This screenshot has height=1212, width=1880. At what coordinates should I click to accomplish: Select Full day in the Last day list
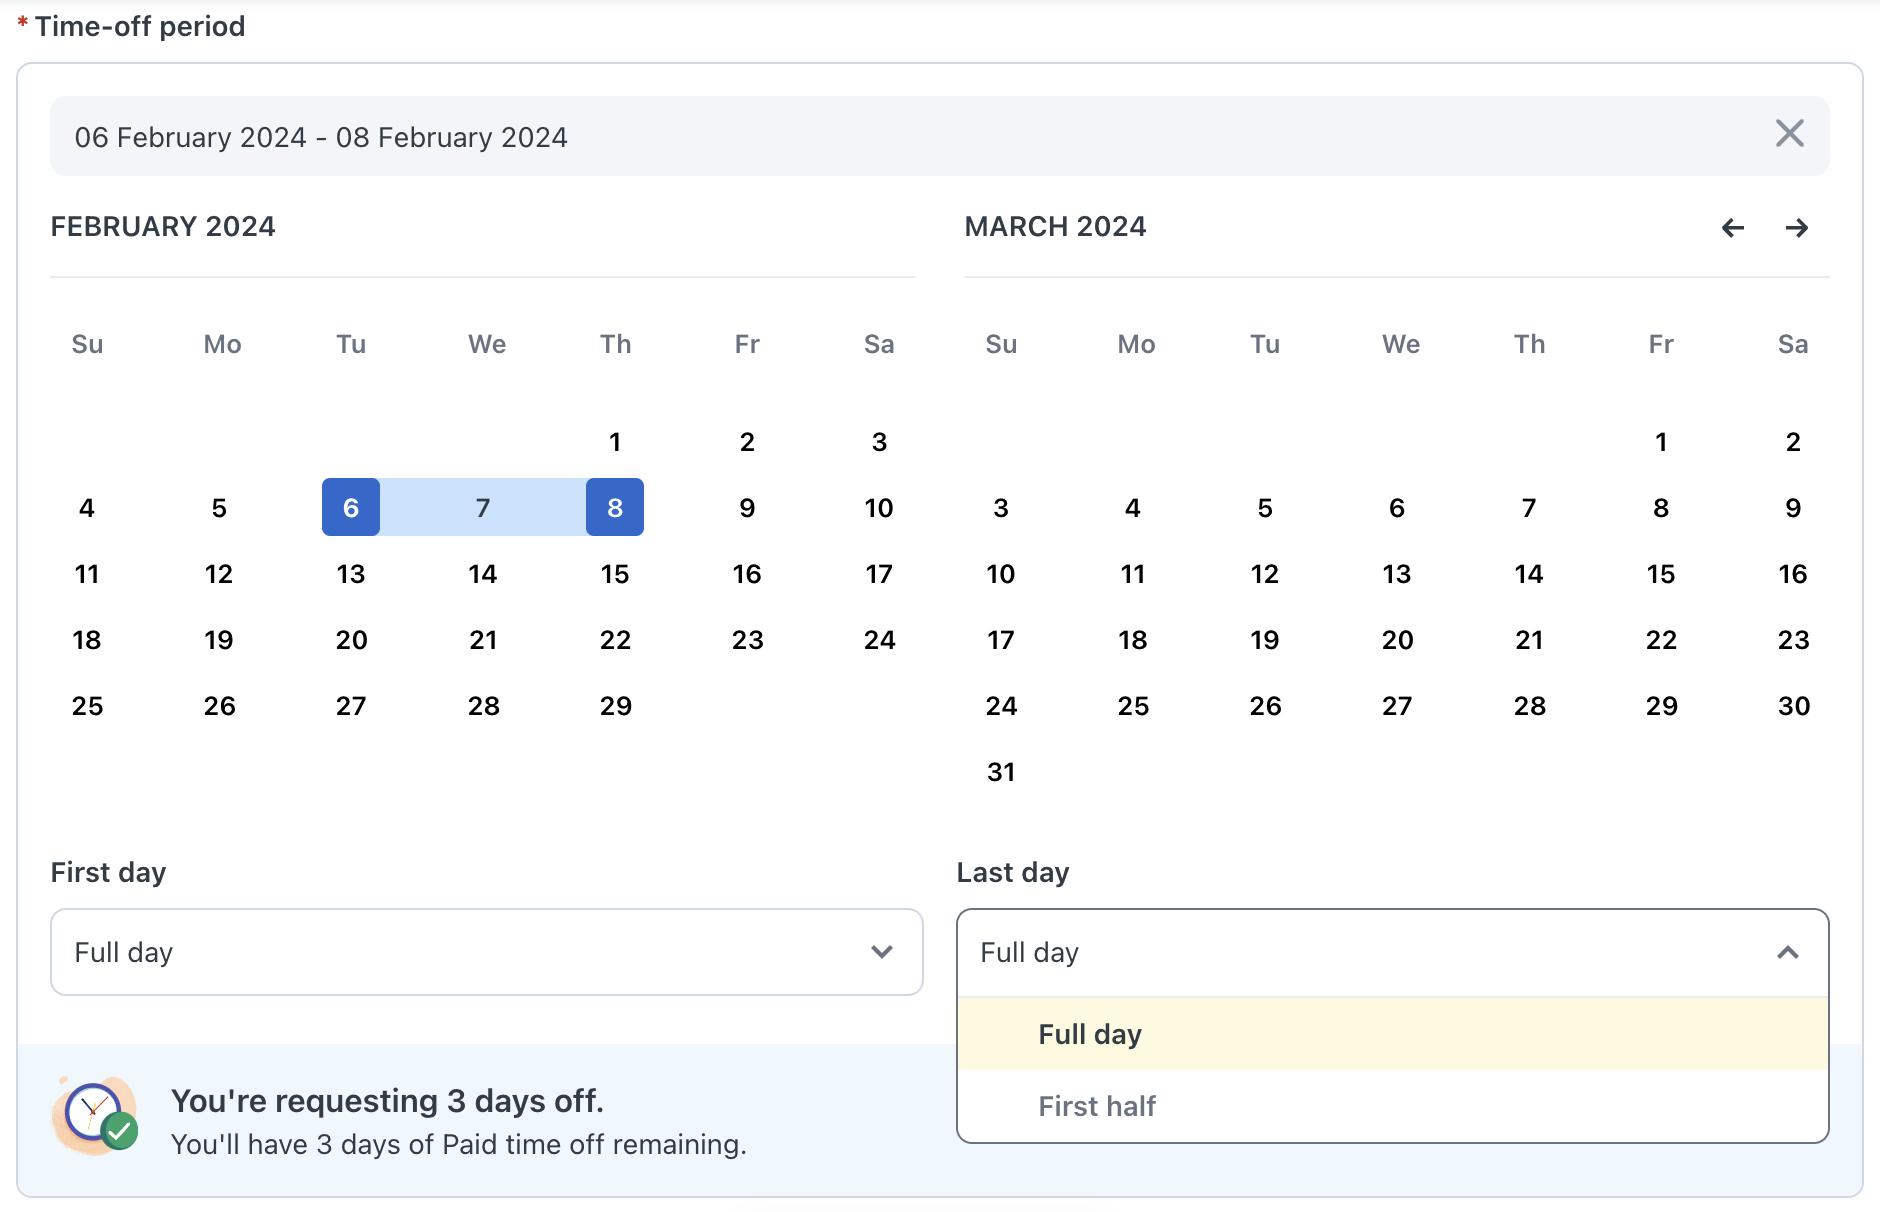point(1089,1033)
